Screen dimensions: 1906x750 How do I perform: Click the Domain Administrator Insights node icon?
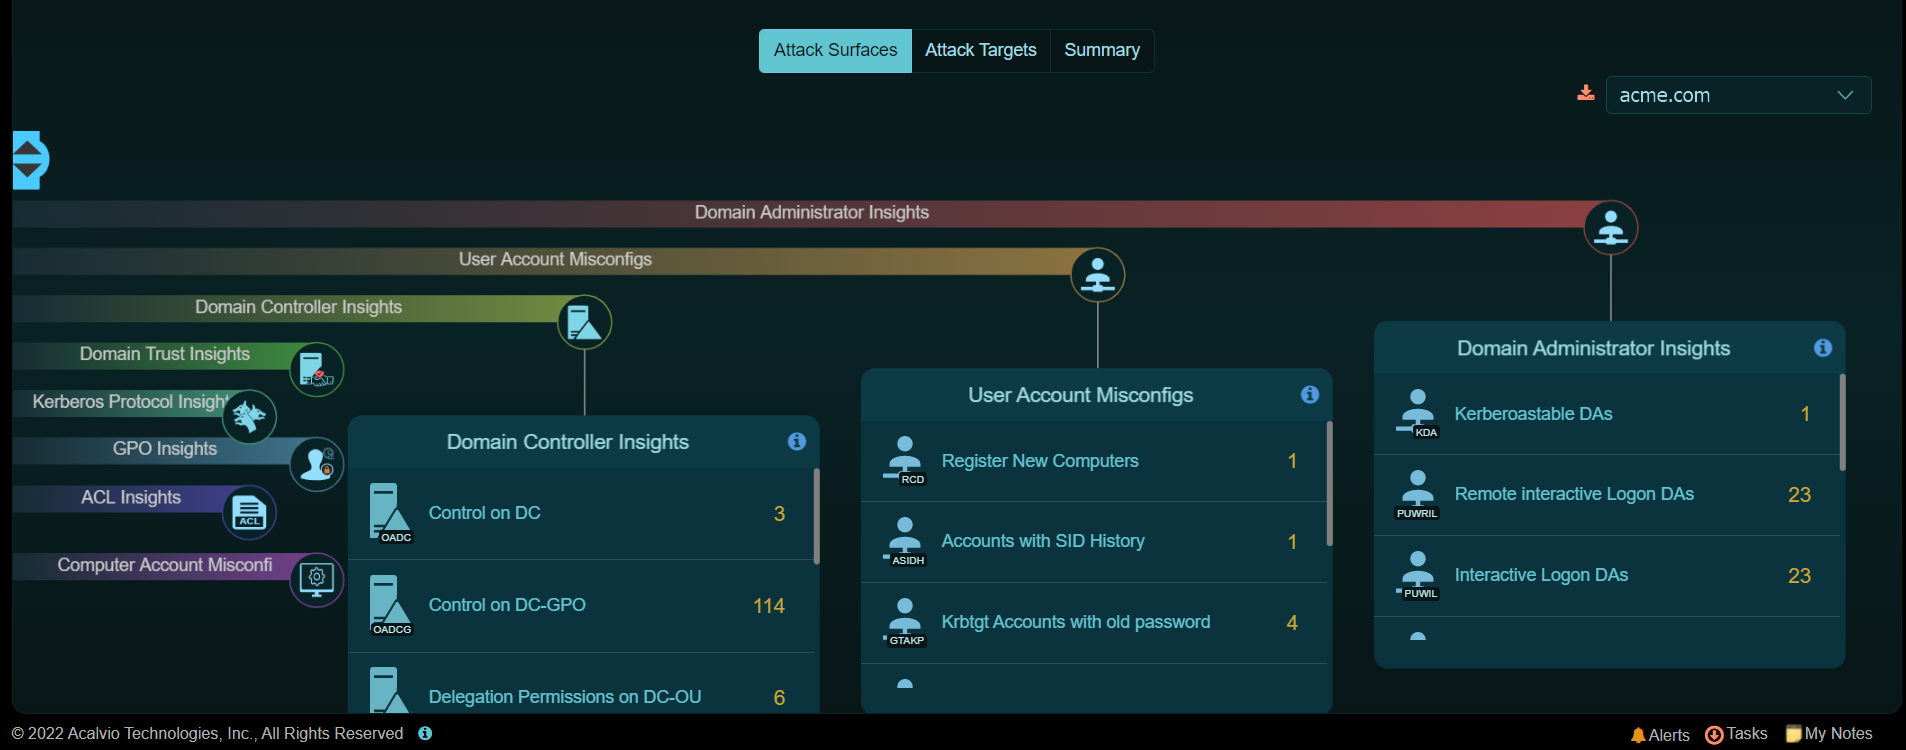1610,228
